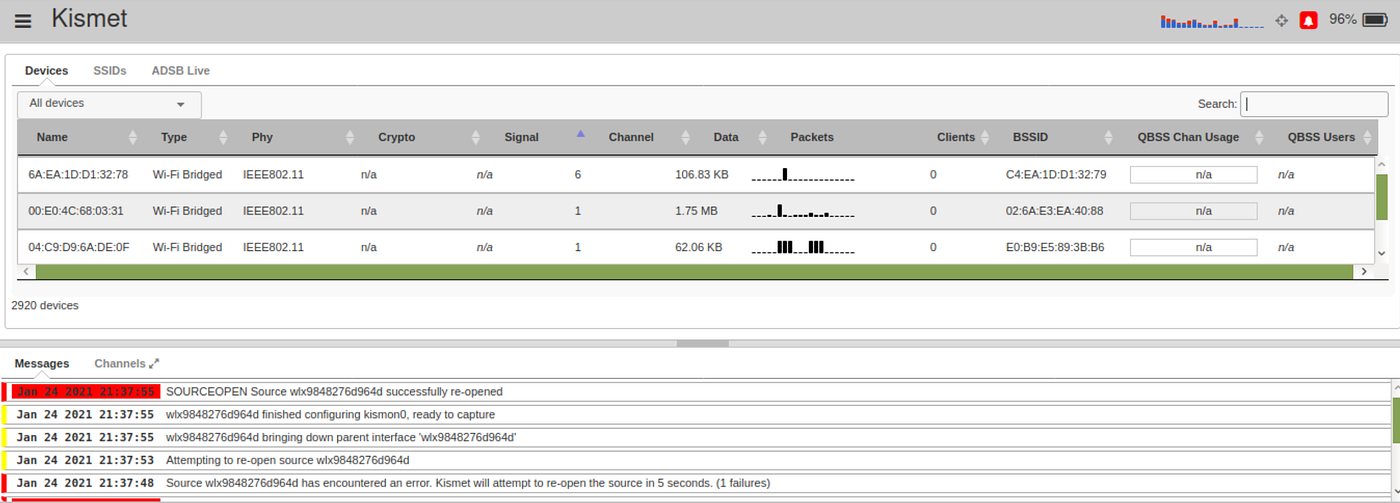Screen dimensions: 1400x503
Task: Click the 62.06 KB data value
Action: [x=699, y=247]
